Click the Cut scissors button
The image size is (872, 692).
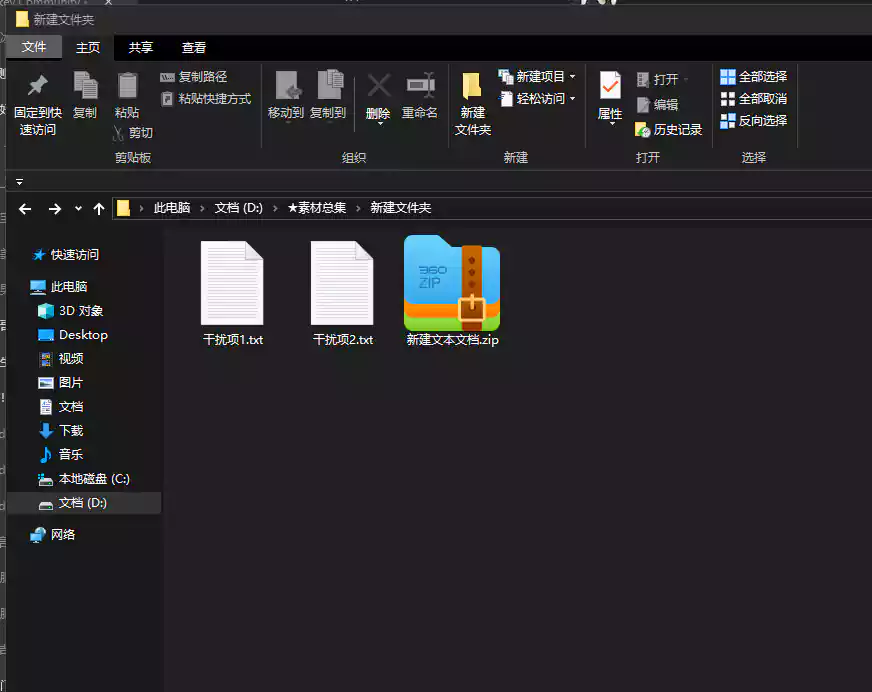(x=133, y=132)
